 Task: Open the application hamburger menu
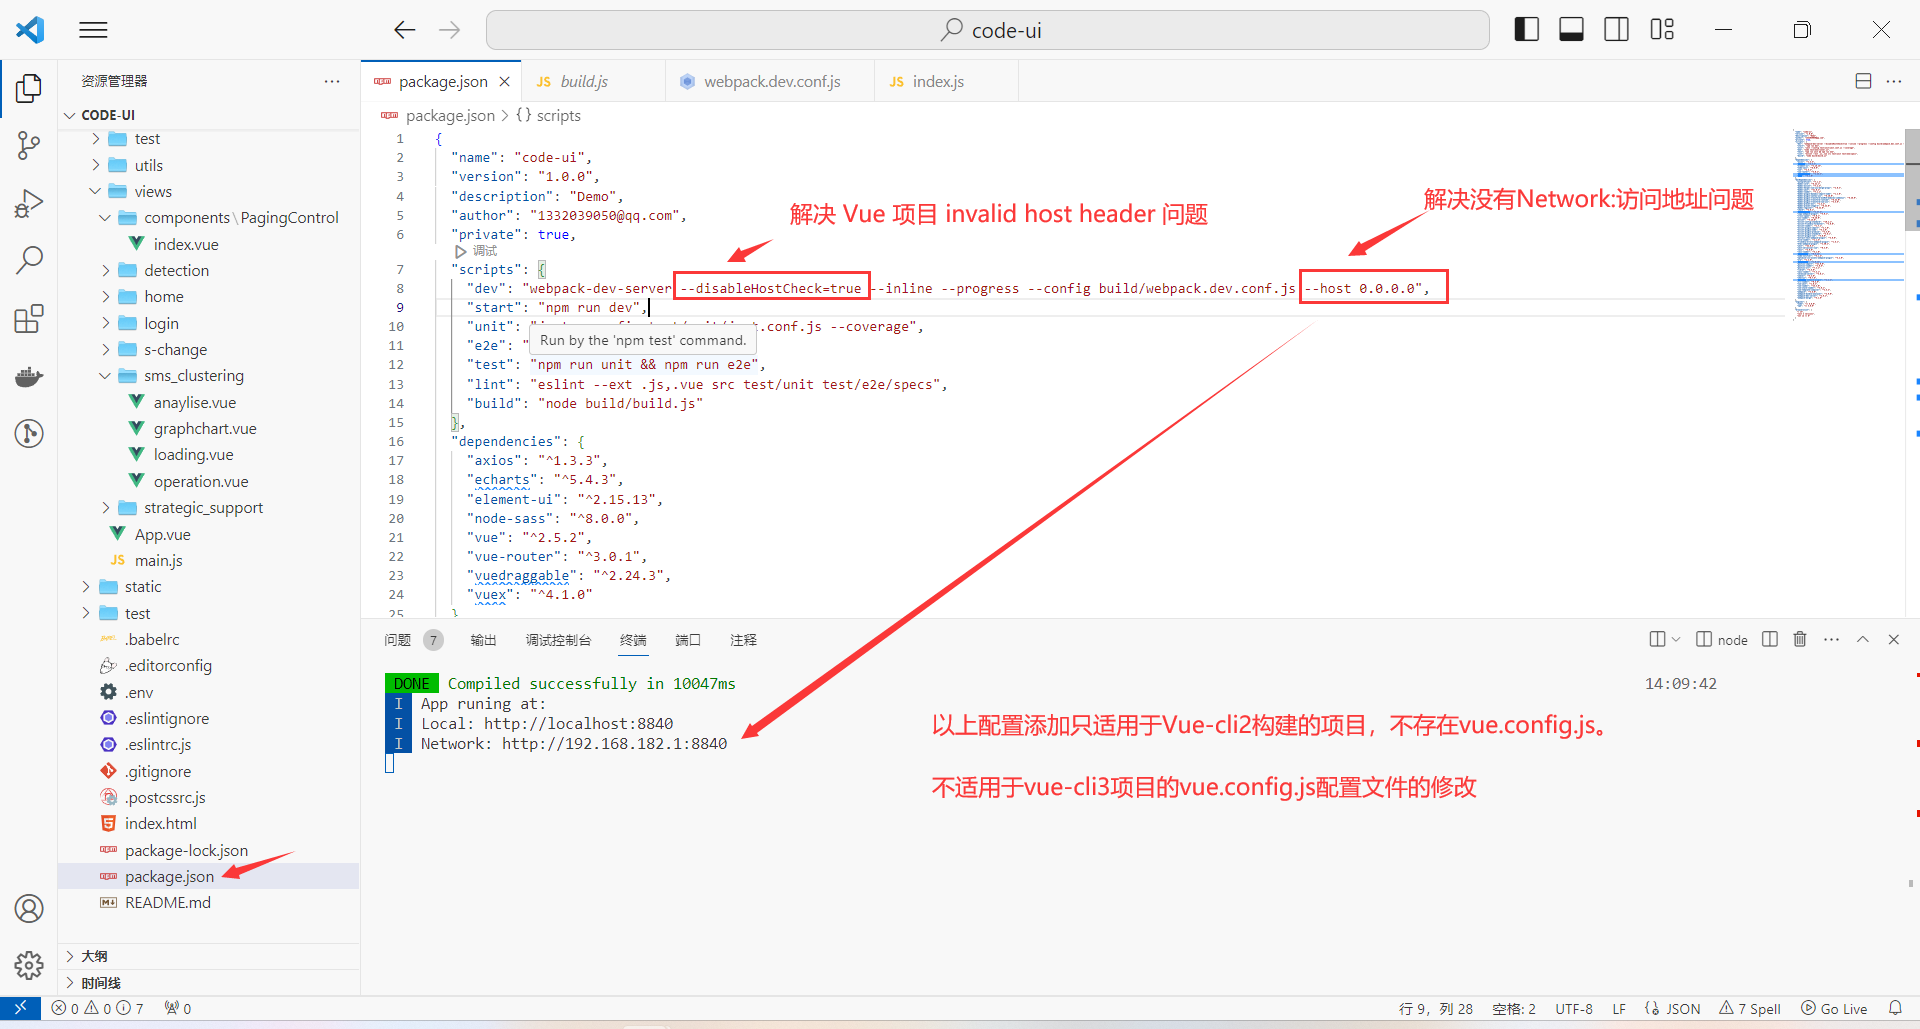point(93,30)
